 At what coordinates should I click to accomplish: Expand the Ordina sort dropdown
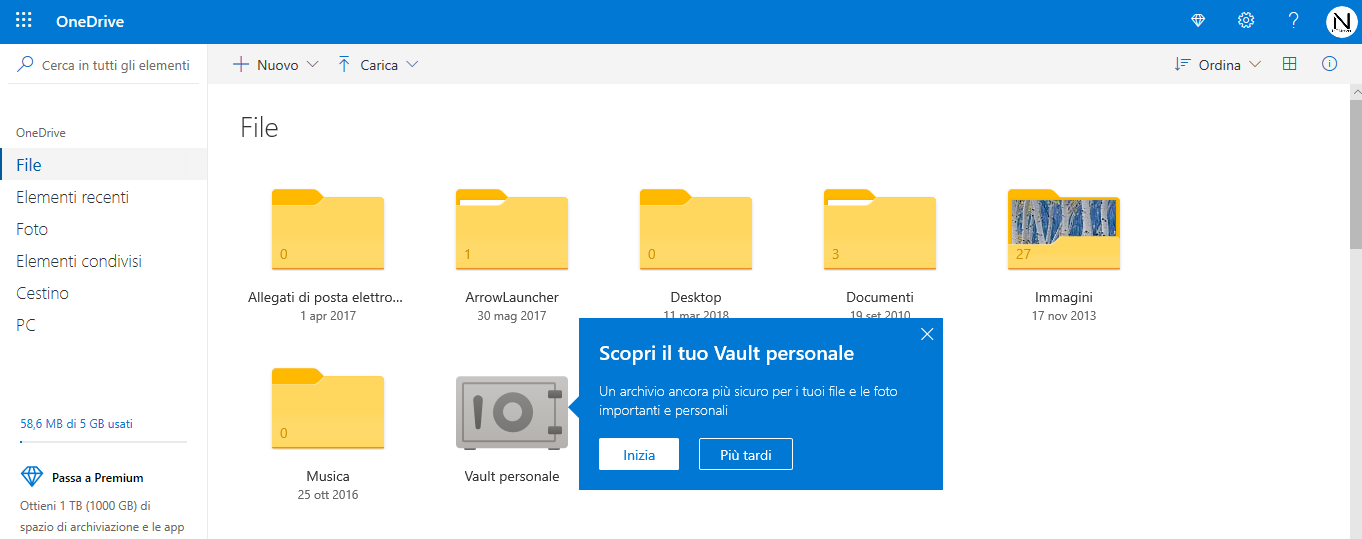pyautogui.click(x=1255, y=65)
